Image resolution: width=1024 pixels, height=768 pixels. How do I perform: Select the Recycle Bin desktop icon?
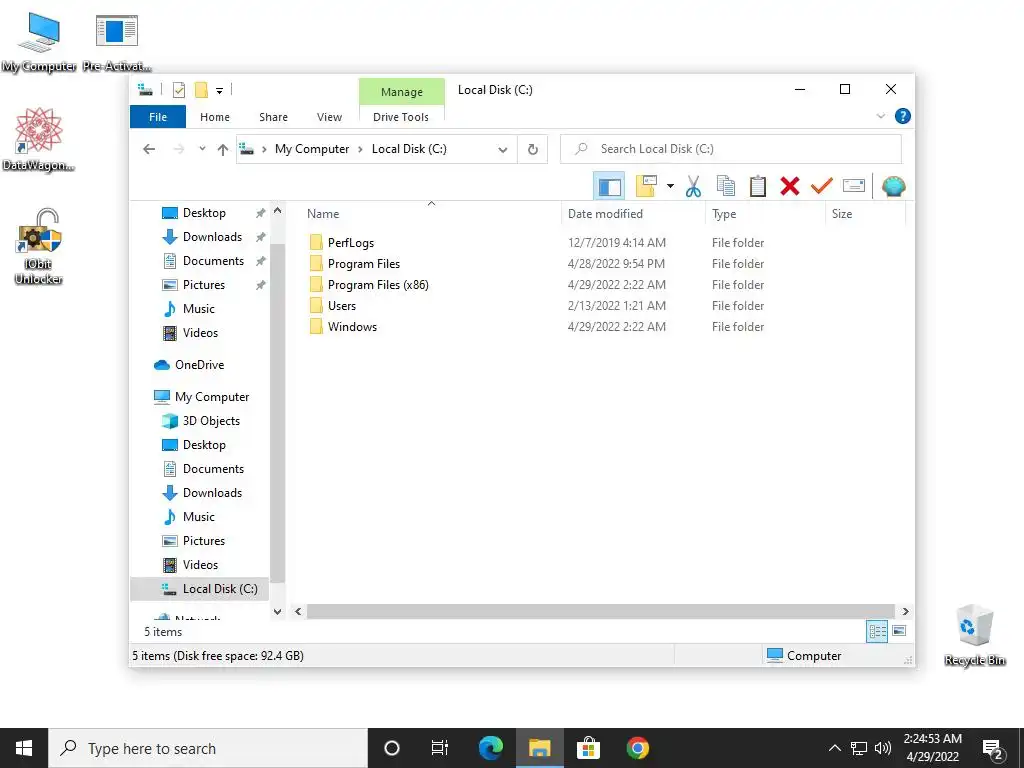click(975, 635)
